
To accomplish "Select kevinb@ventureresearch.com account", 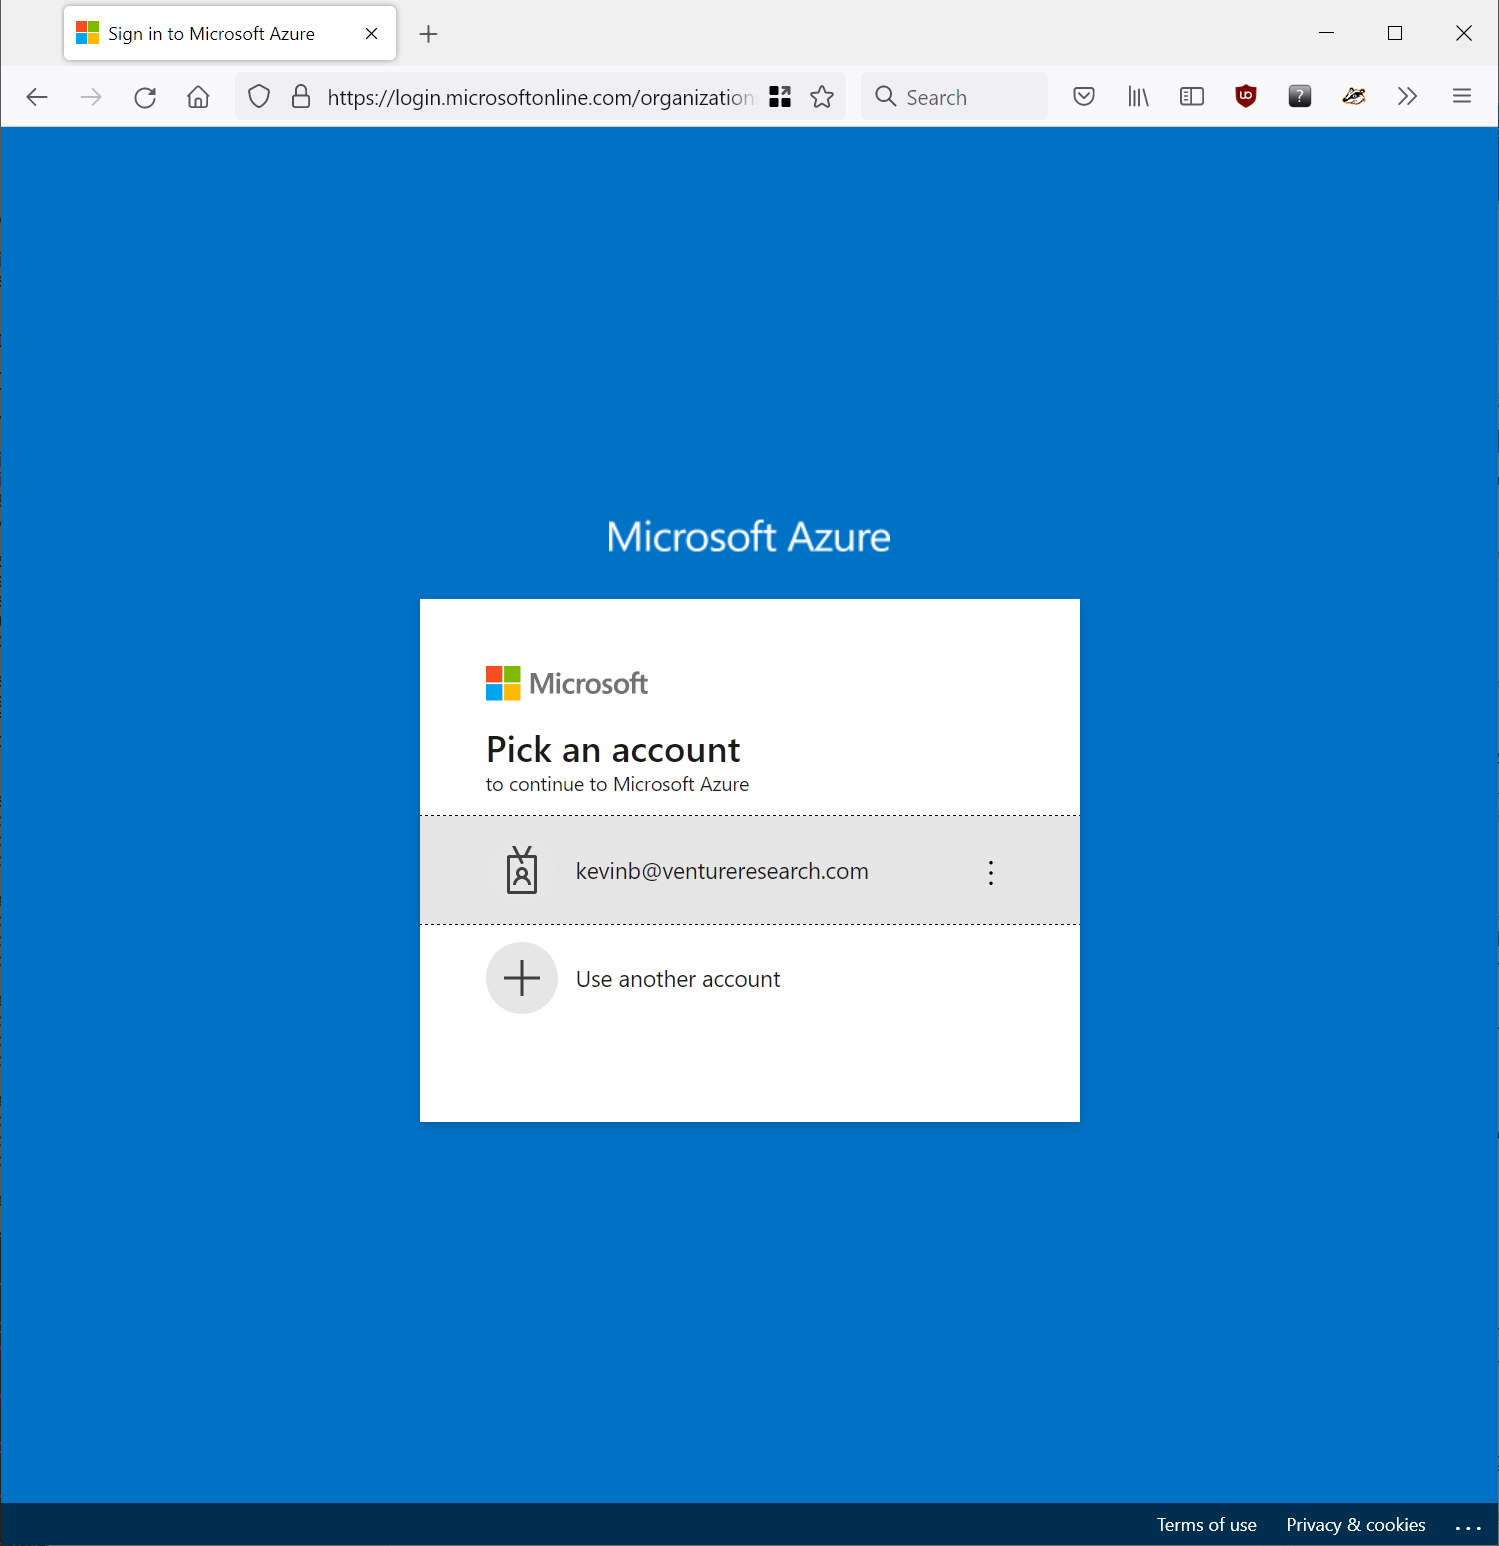I will 721,871.
